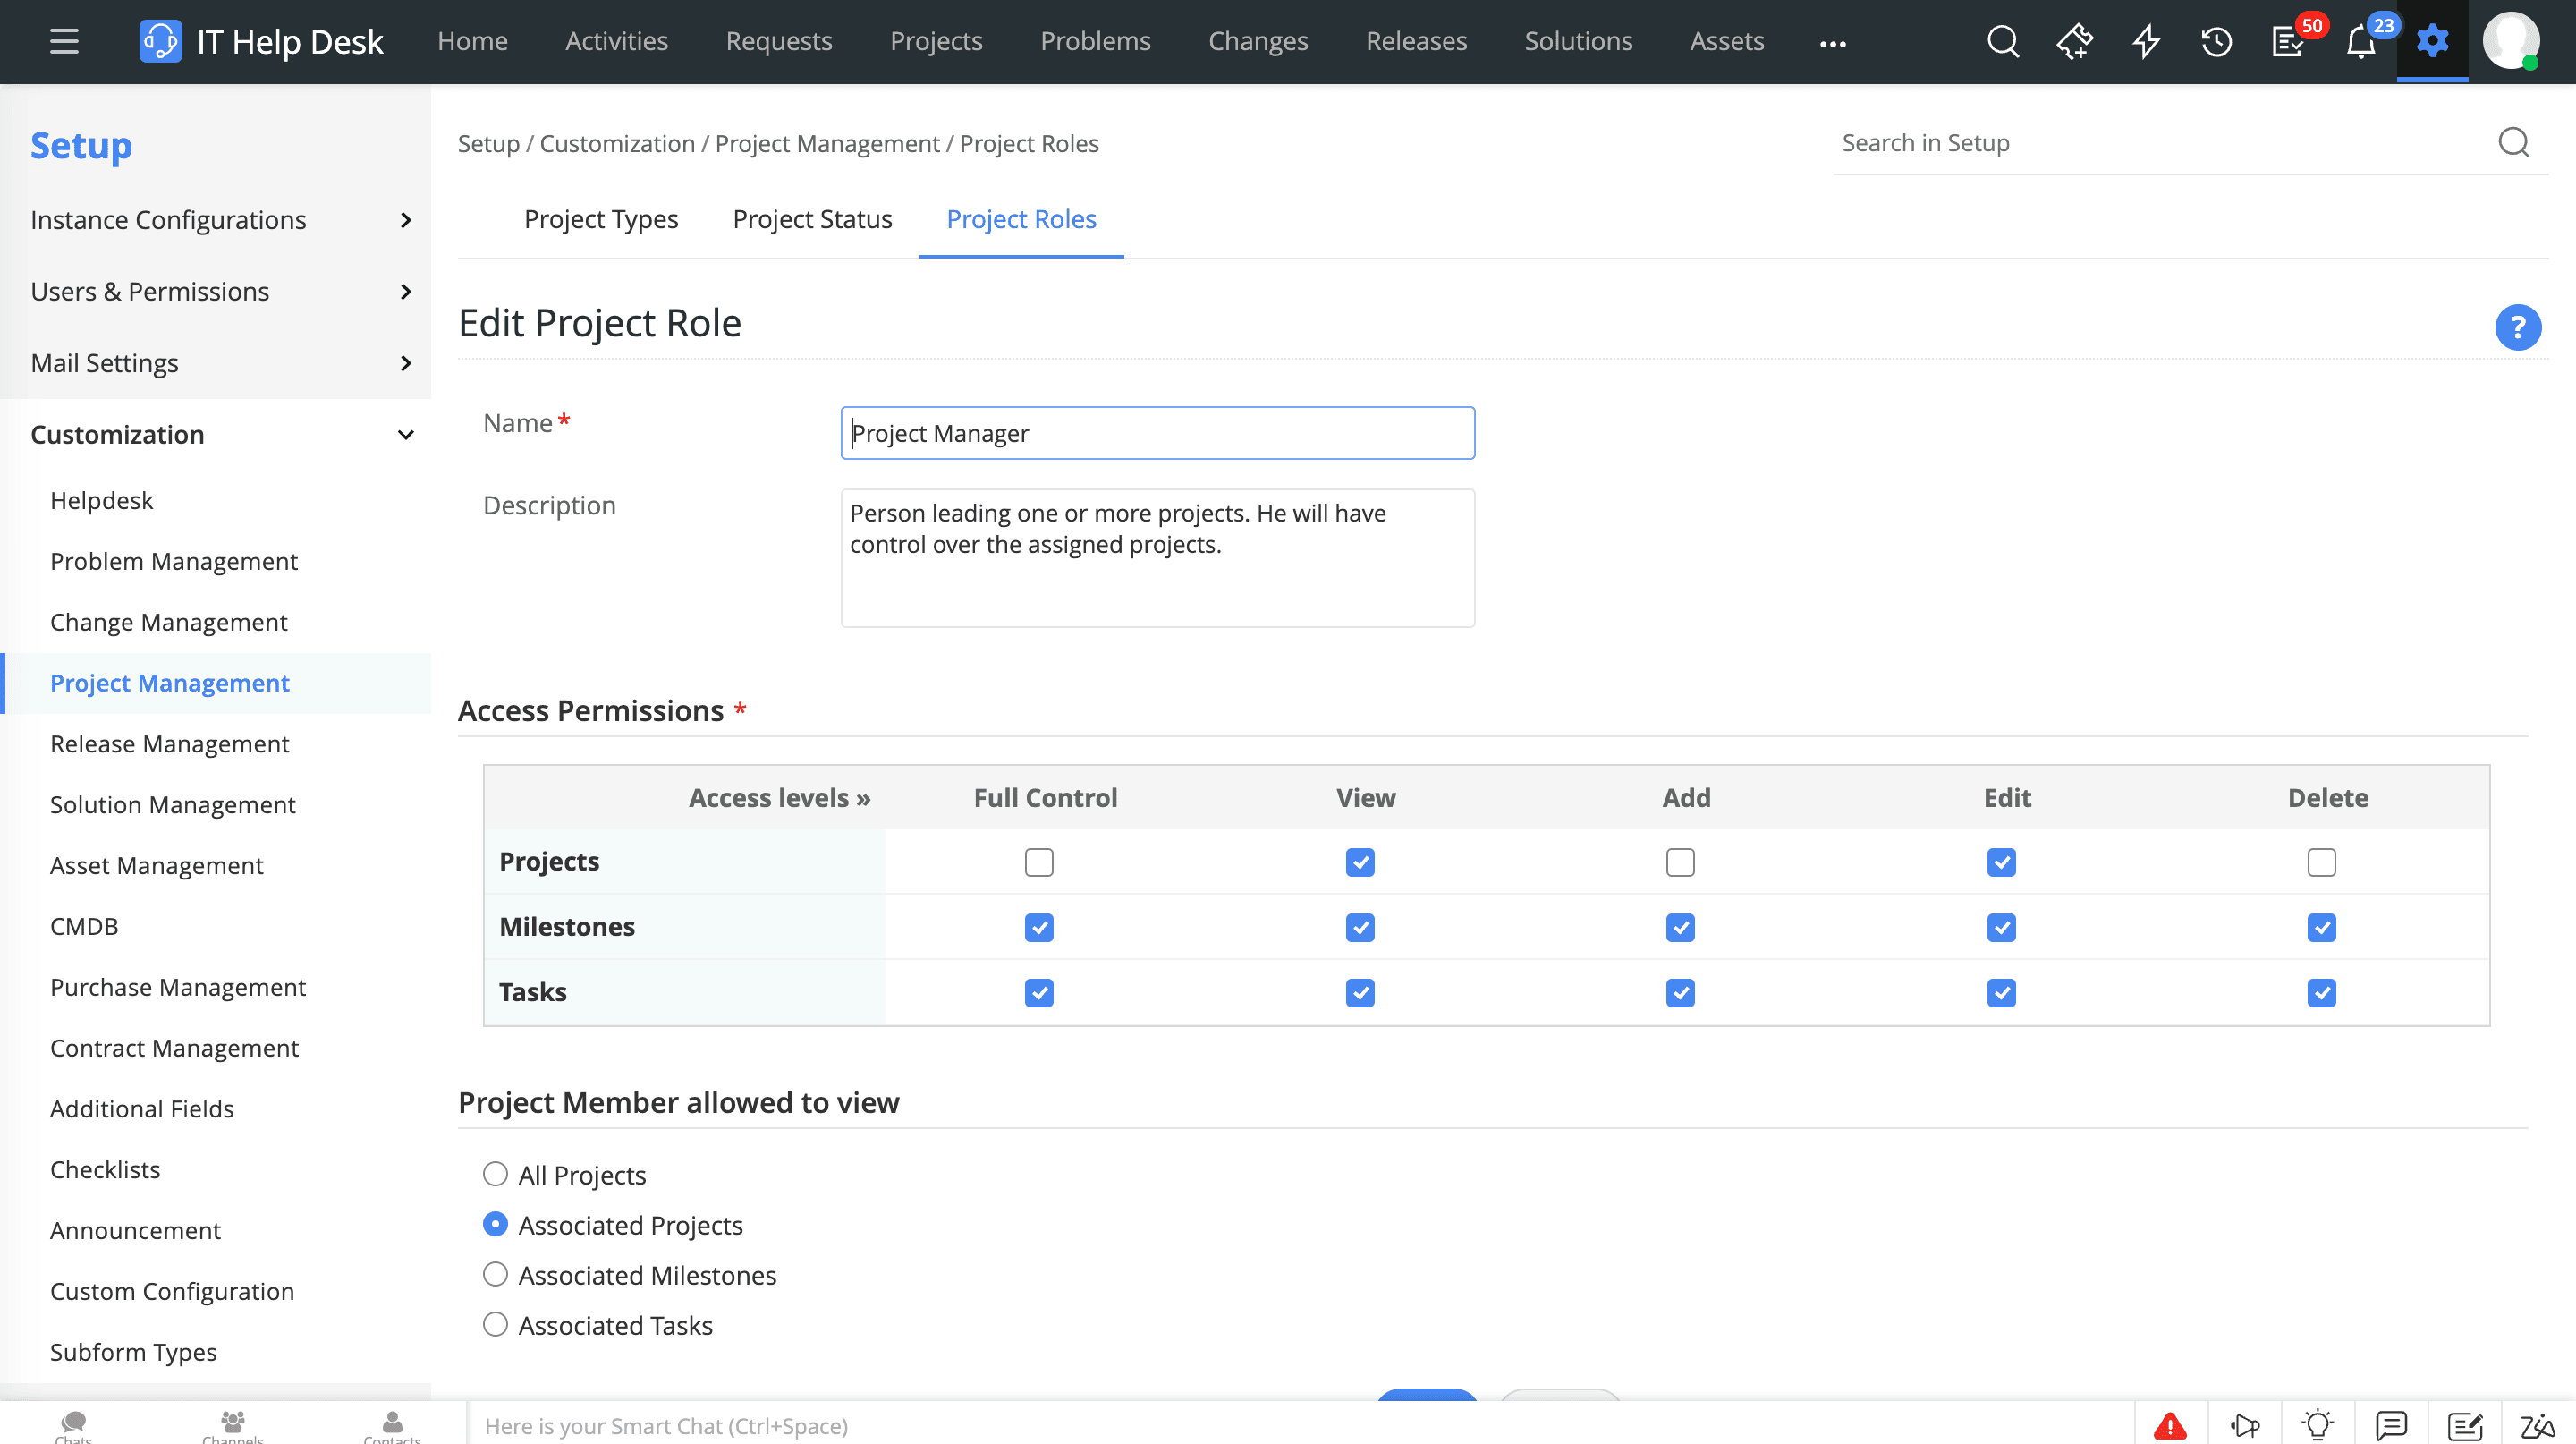Select Associated Tasks radio option
This screenshot has width=2576, height=1444.
(x=495, y=1324)
